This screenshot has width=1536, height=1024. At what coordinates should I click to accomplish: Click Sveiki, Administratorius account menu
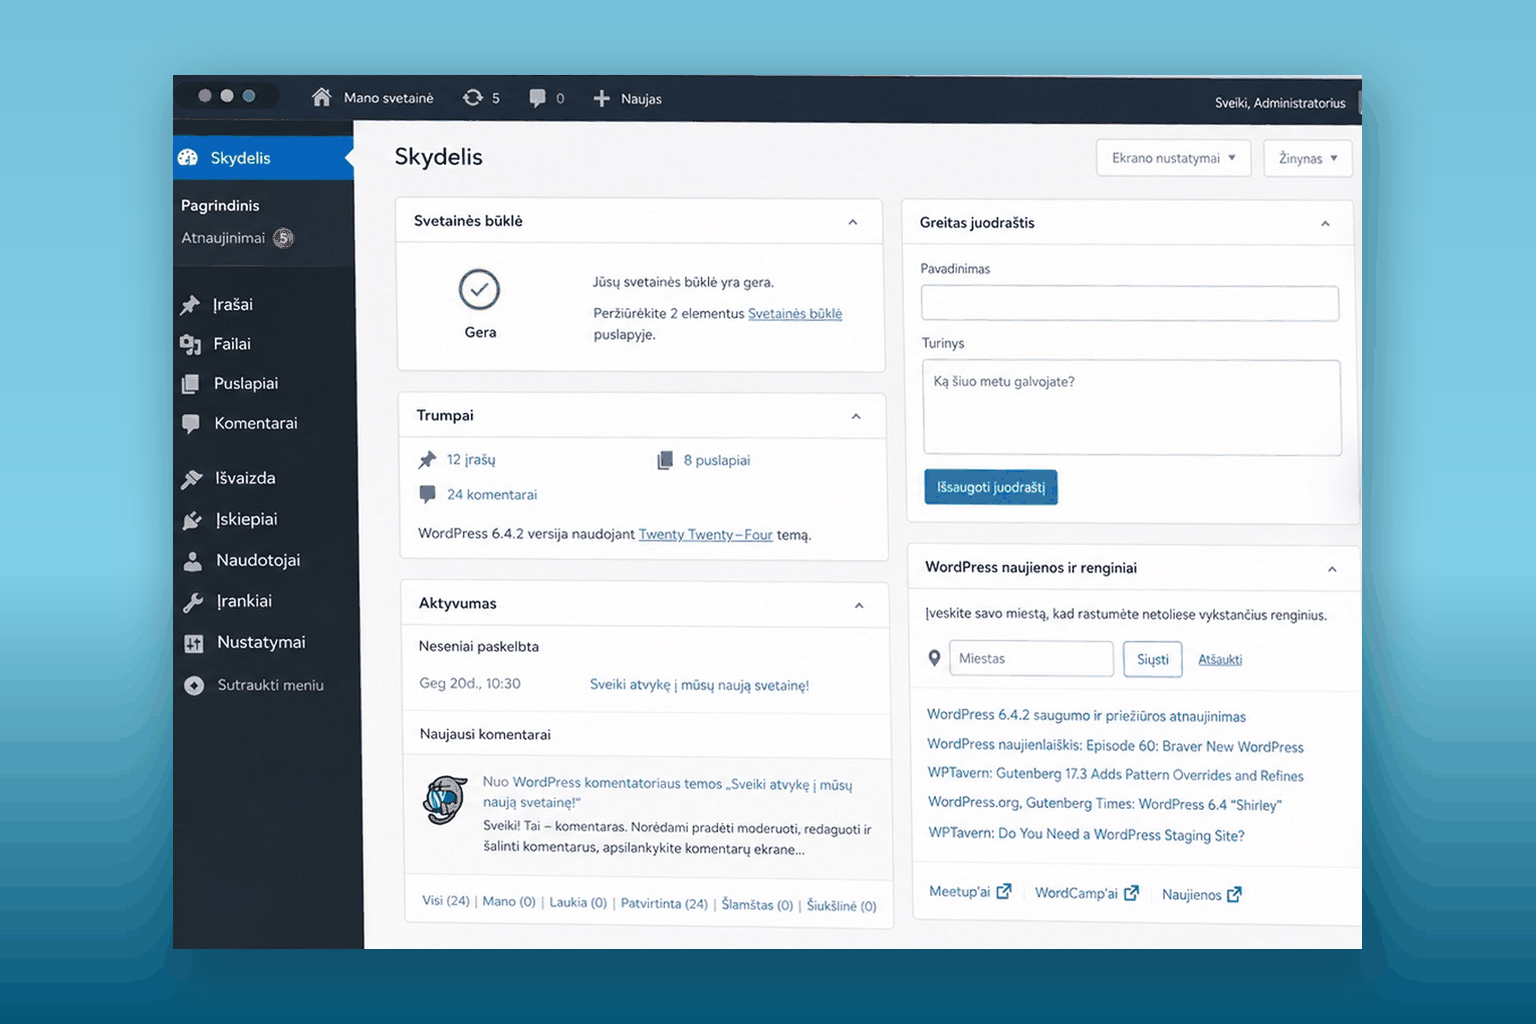pyautogui.click(x=1280, y=102)
